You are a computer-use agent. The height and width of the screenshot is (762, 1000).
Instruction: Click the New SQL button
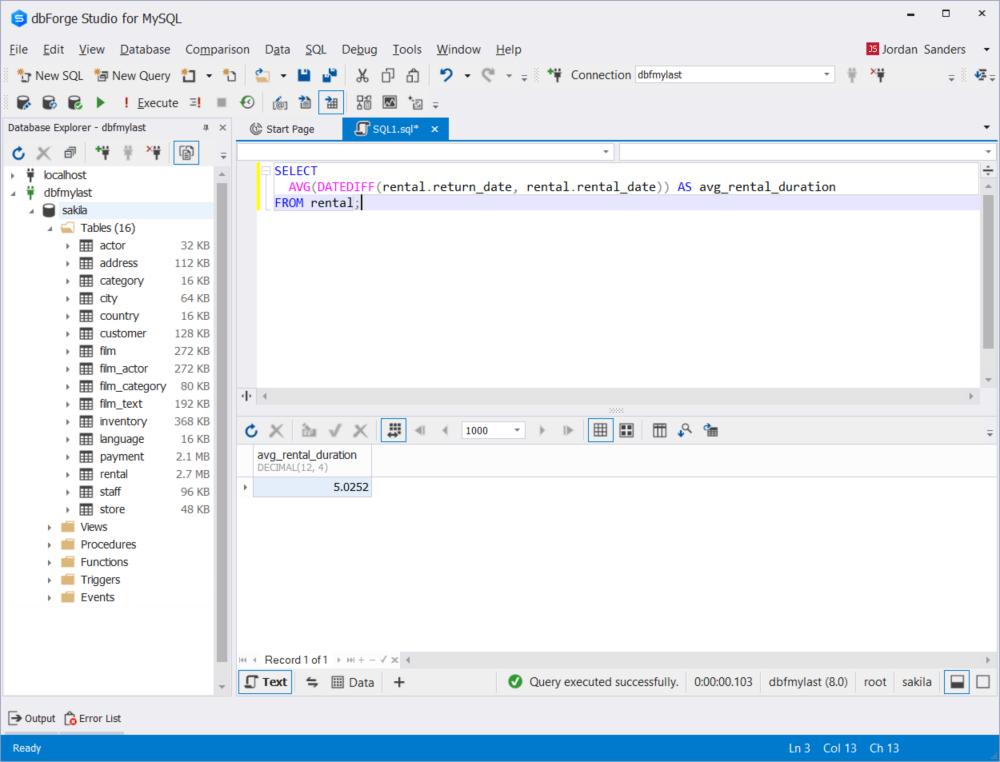click(x=50, y=75)
